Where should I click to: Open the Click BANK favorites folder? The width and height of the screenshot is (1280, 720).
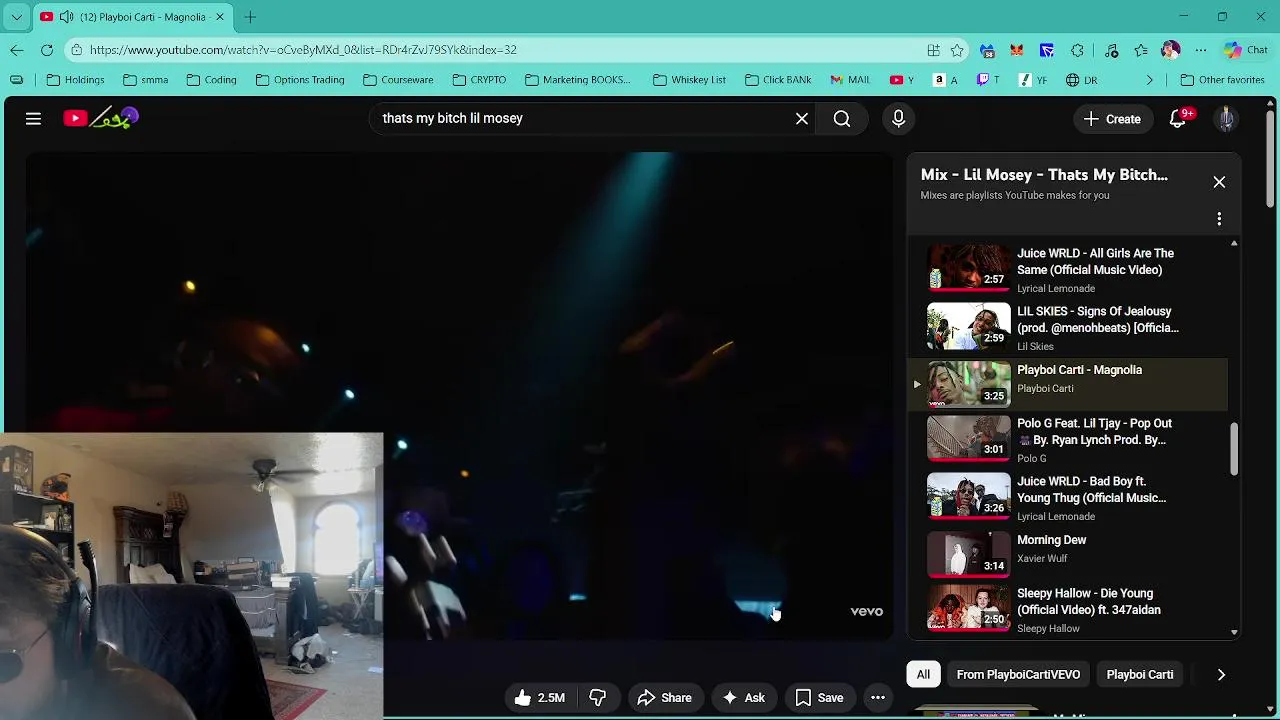point(778,80)
